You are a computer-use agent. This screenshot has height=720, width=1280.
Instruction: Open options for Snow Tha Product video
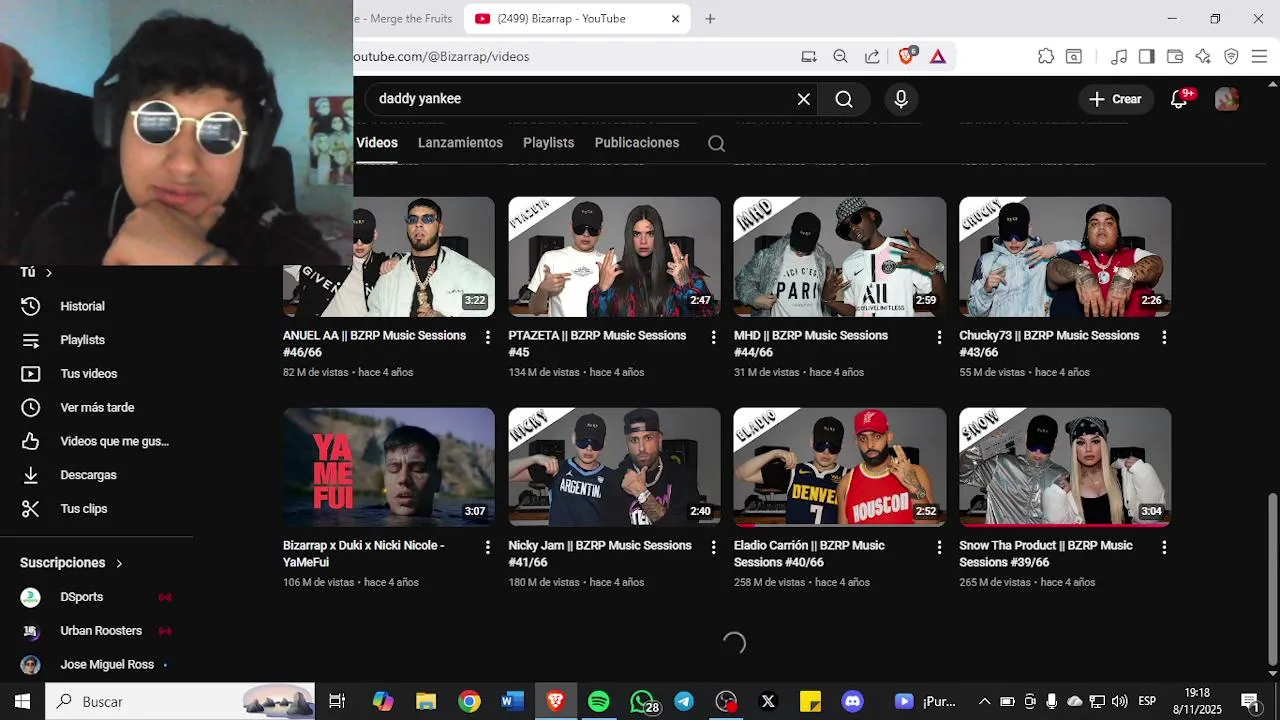(x=1164, y=548)
